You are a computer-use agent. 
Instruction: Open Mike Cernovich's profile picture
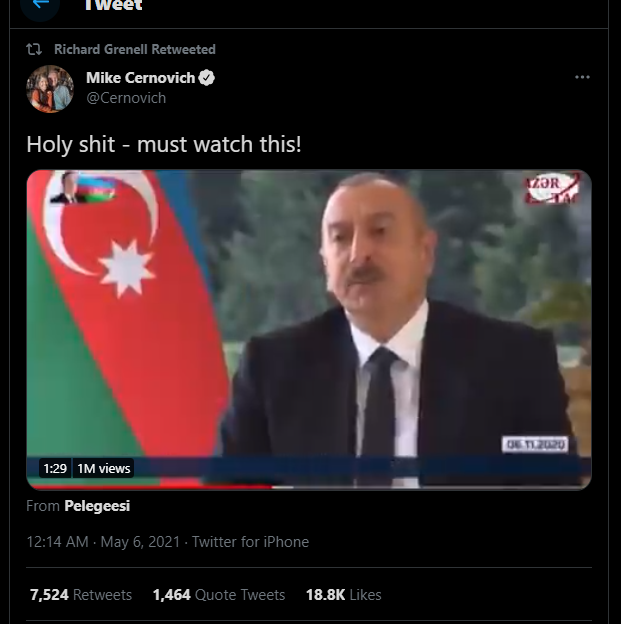[x=50, y=89]
